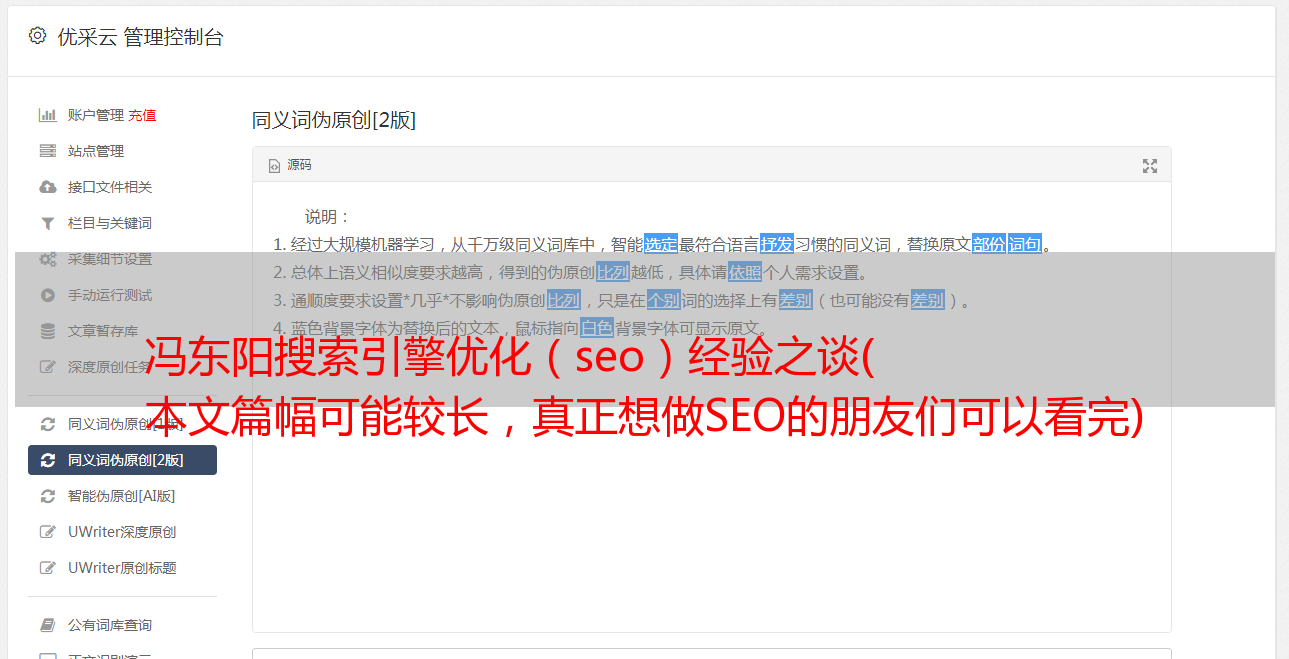Select 智能伪原创[AI版] in sidebar
1289x659 pixels.
point(122,496)
